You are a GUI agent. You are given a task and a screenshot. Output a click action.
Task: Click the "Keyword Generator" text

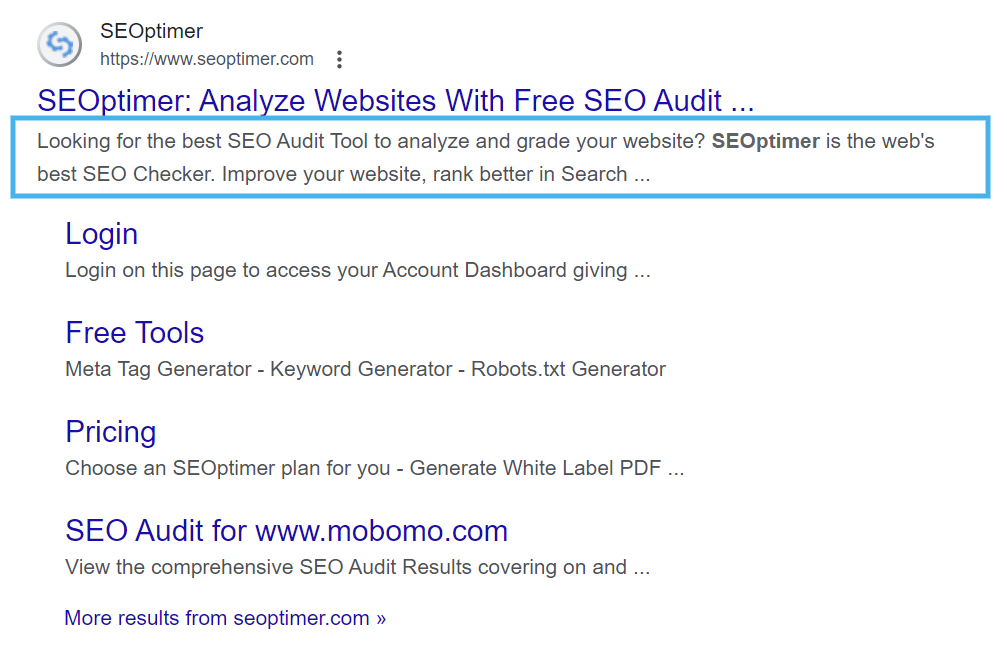click(361, 369)
